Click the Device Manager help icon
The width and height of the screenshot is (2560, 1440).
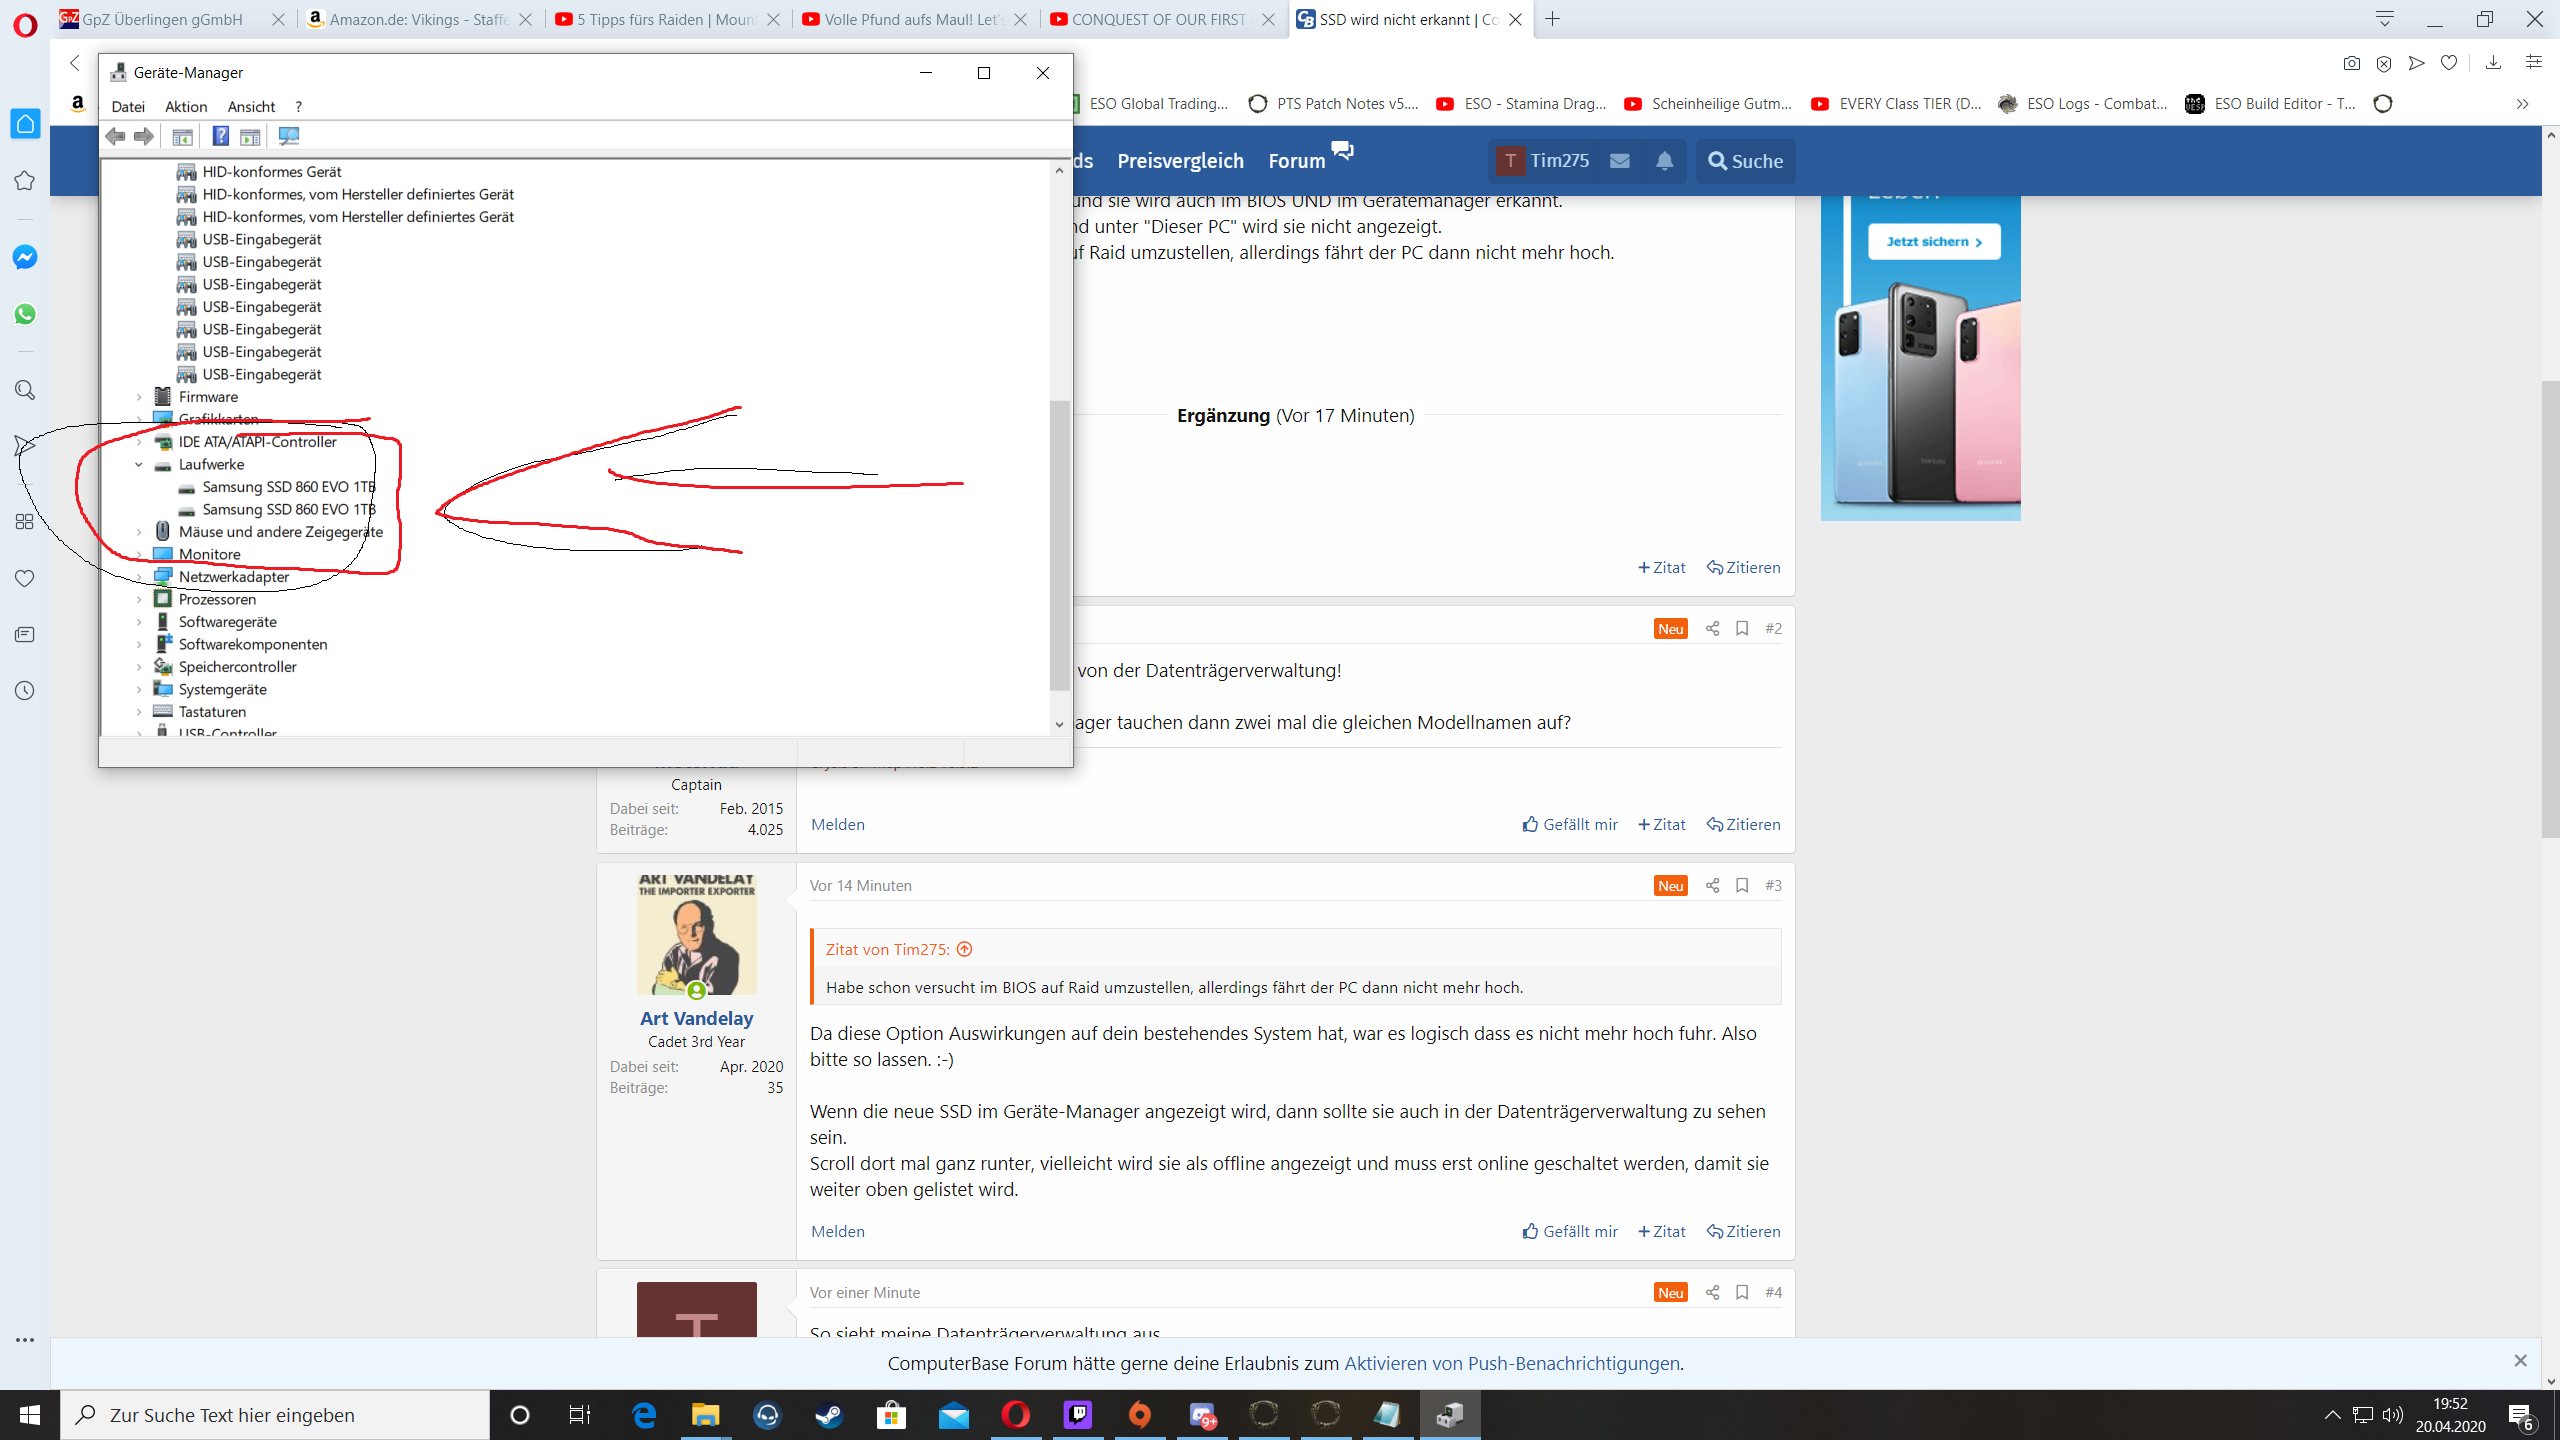[x=220, y=136]
